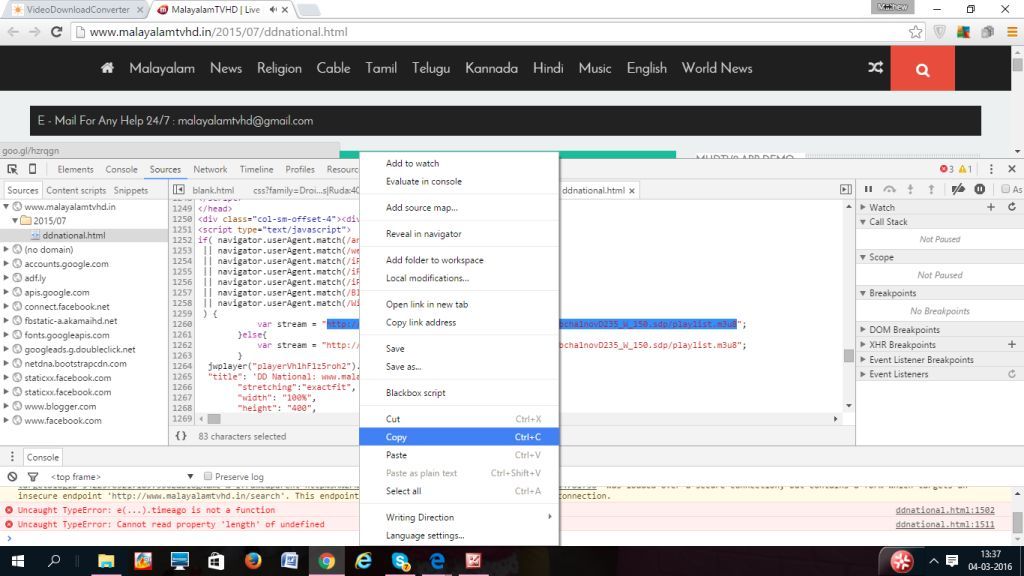Click step into next function call

tap(910, 189)
